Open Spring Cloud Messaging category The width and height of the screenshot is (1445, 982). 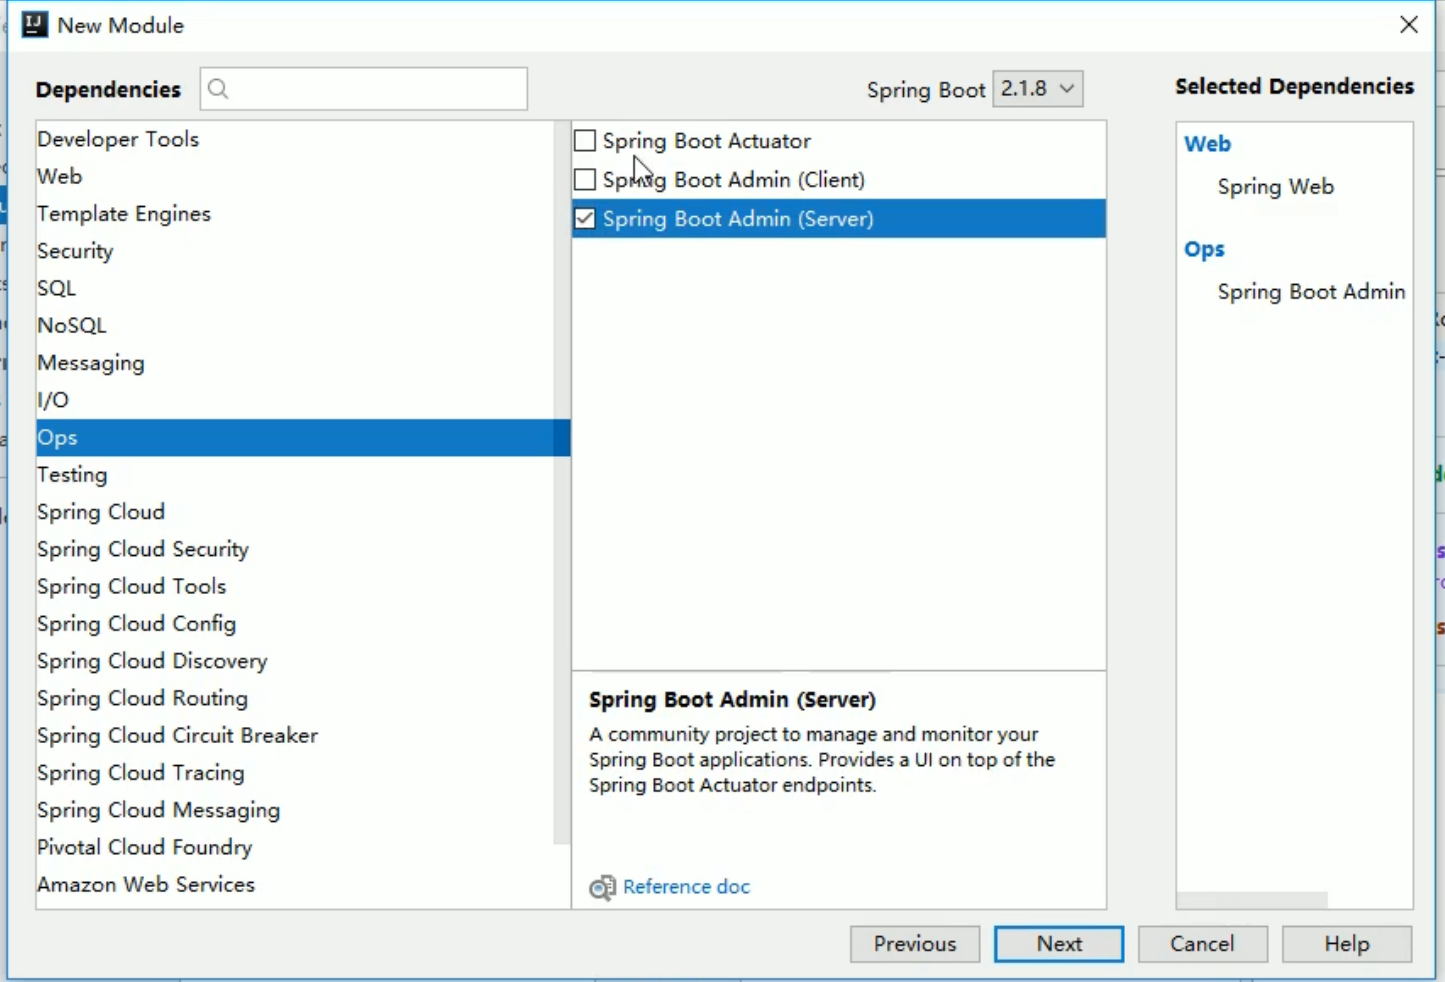[x=295, y=811]
